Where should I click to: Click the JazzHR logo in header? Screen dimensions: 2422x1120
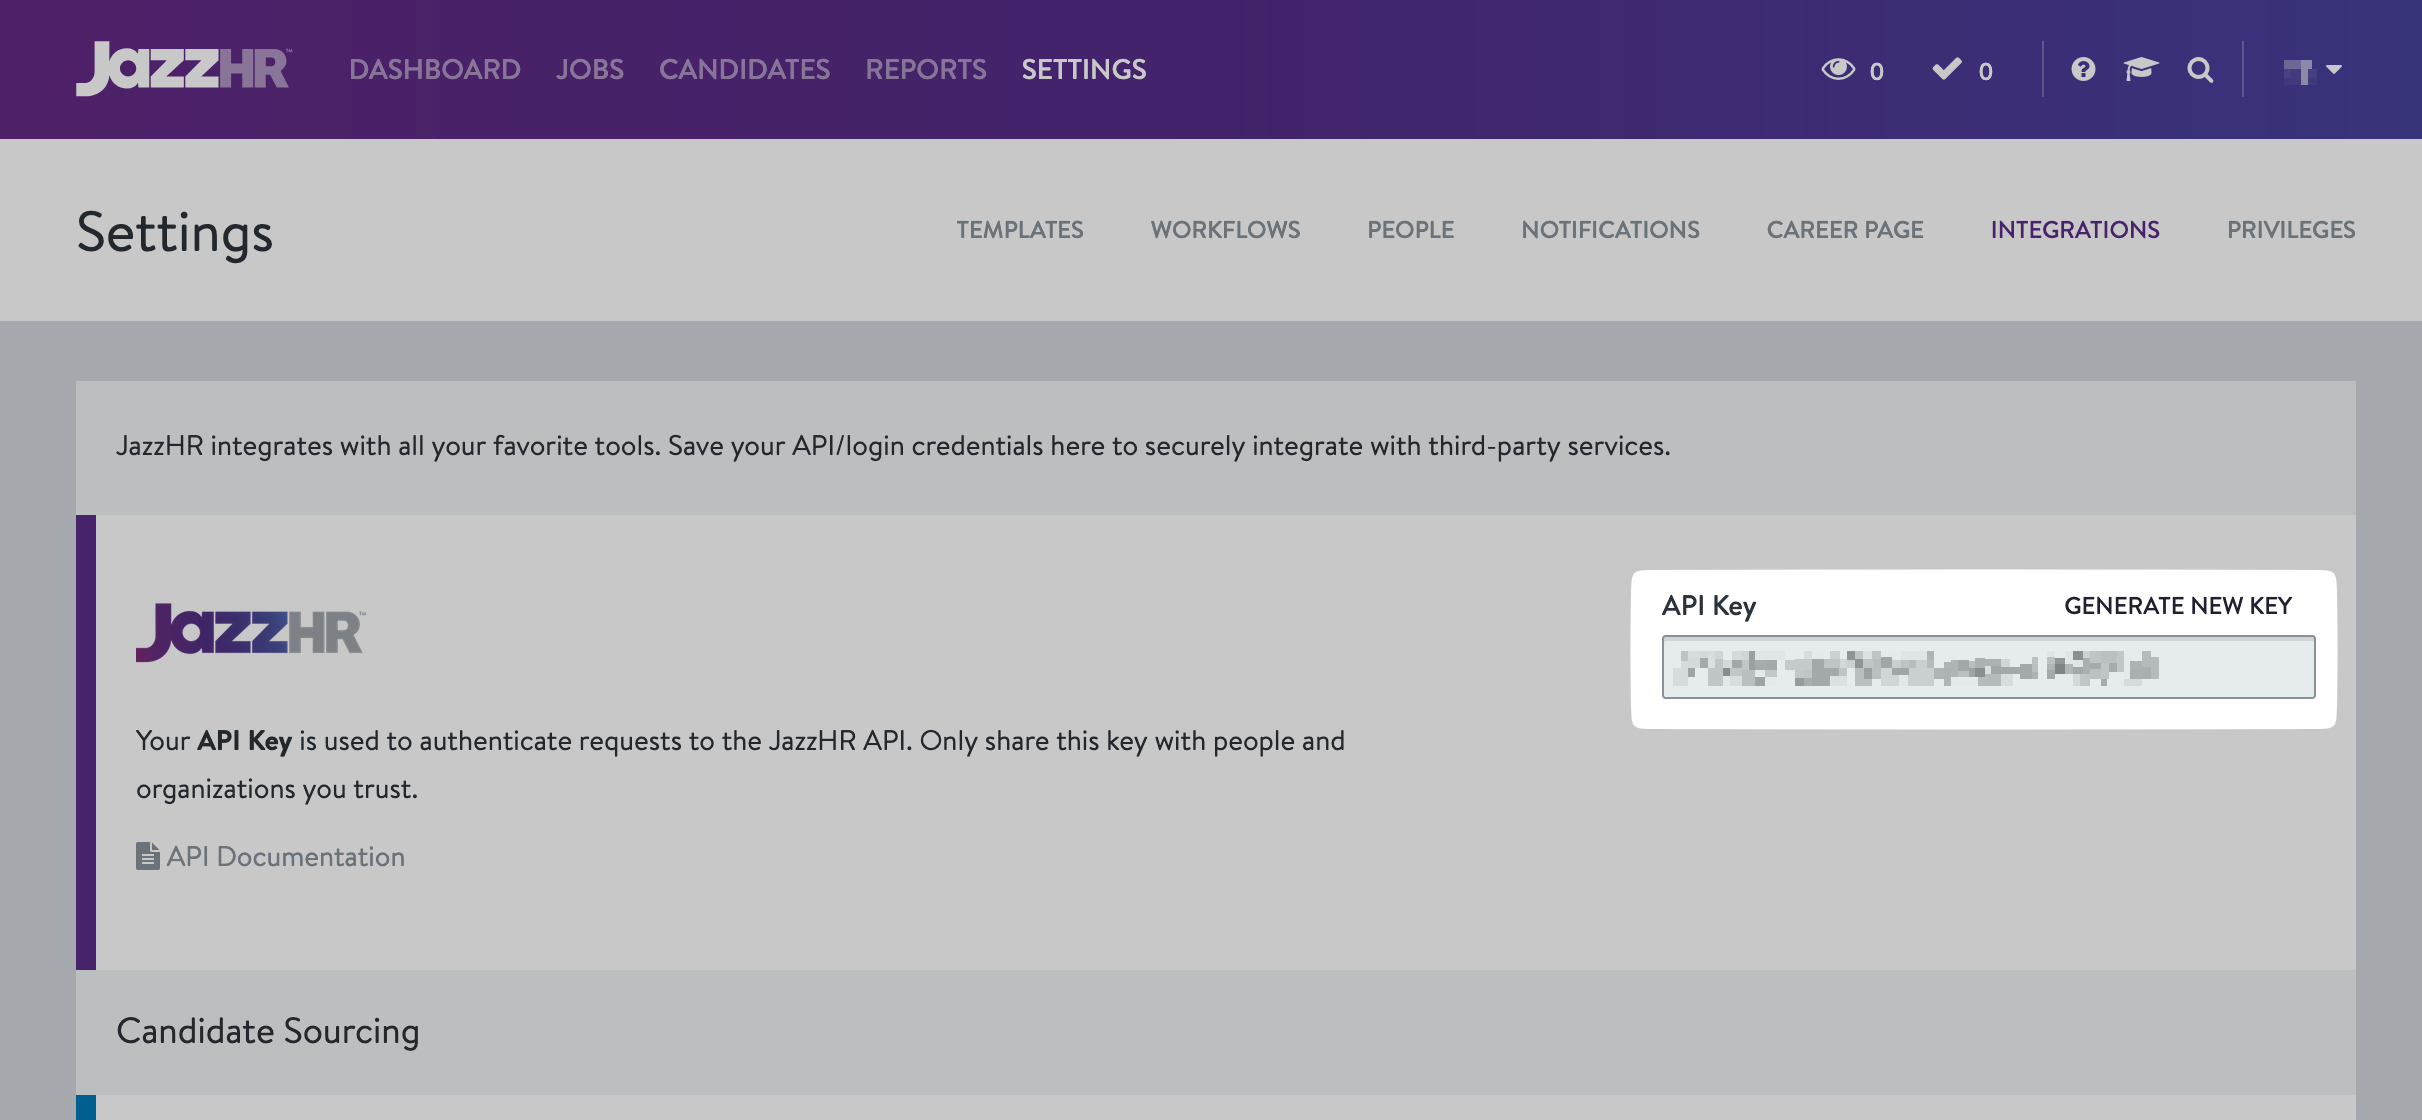point(183,68)
